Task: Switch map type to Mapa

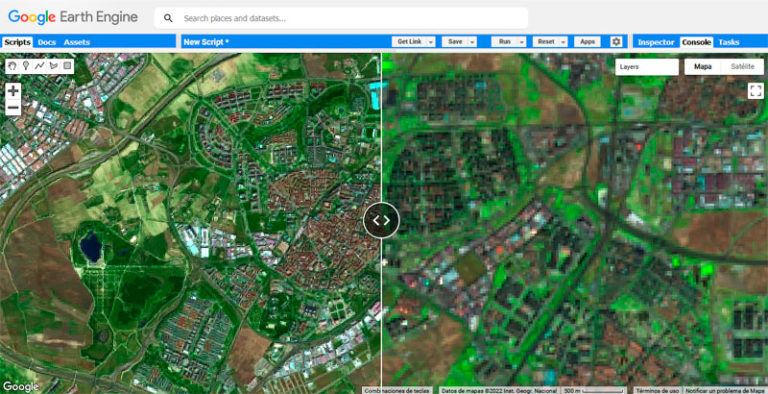Action: click(703, 67)
